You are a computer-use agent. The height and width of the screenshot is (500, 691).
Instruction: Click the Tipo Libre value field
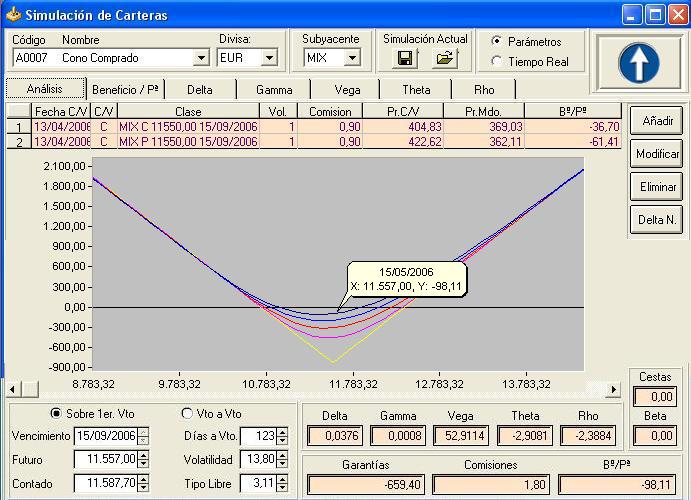click(x=259, y=483)
